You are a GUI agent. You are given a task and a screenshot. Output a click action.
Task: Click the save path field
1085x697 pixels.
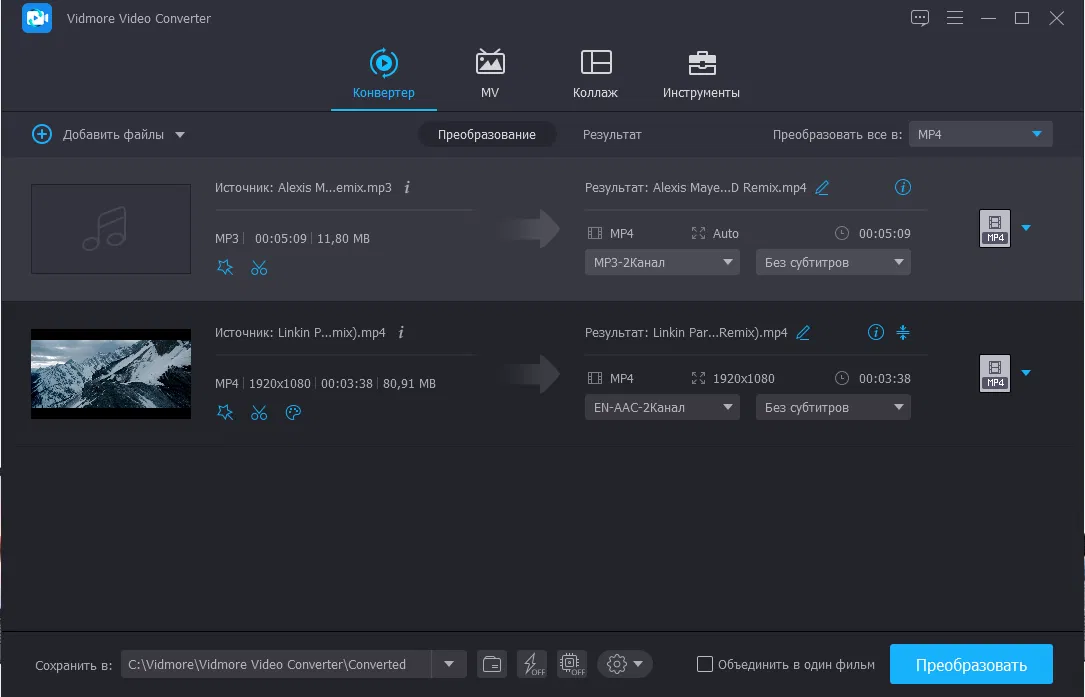[276, 664]
